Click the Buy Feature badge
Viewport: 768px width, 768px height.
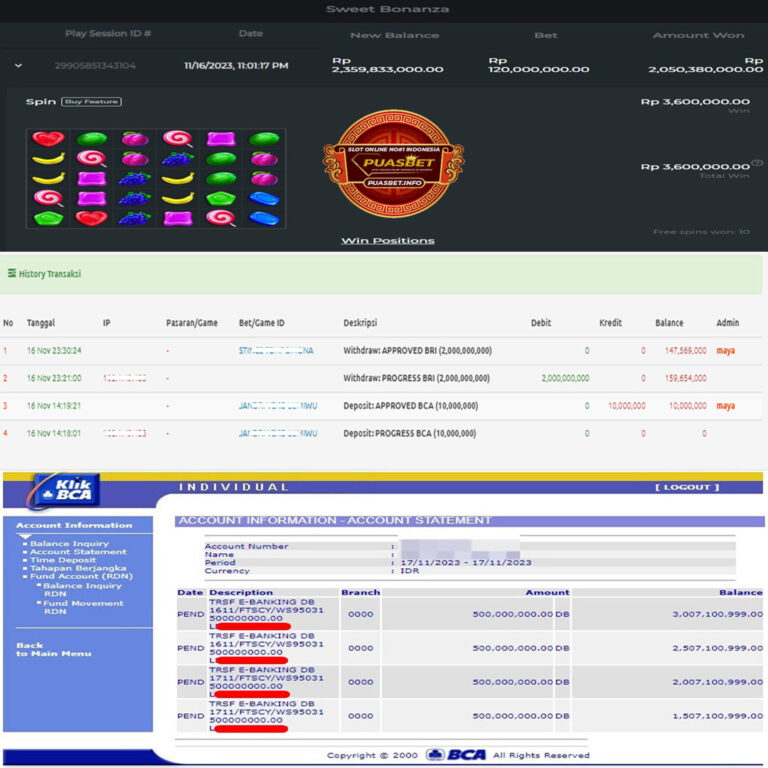coord(91,102)
